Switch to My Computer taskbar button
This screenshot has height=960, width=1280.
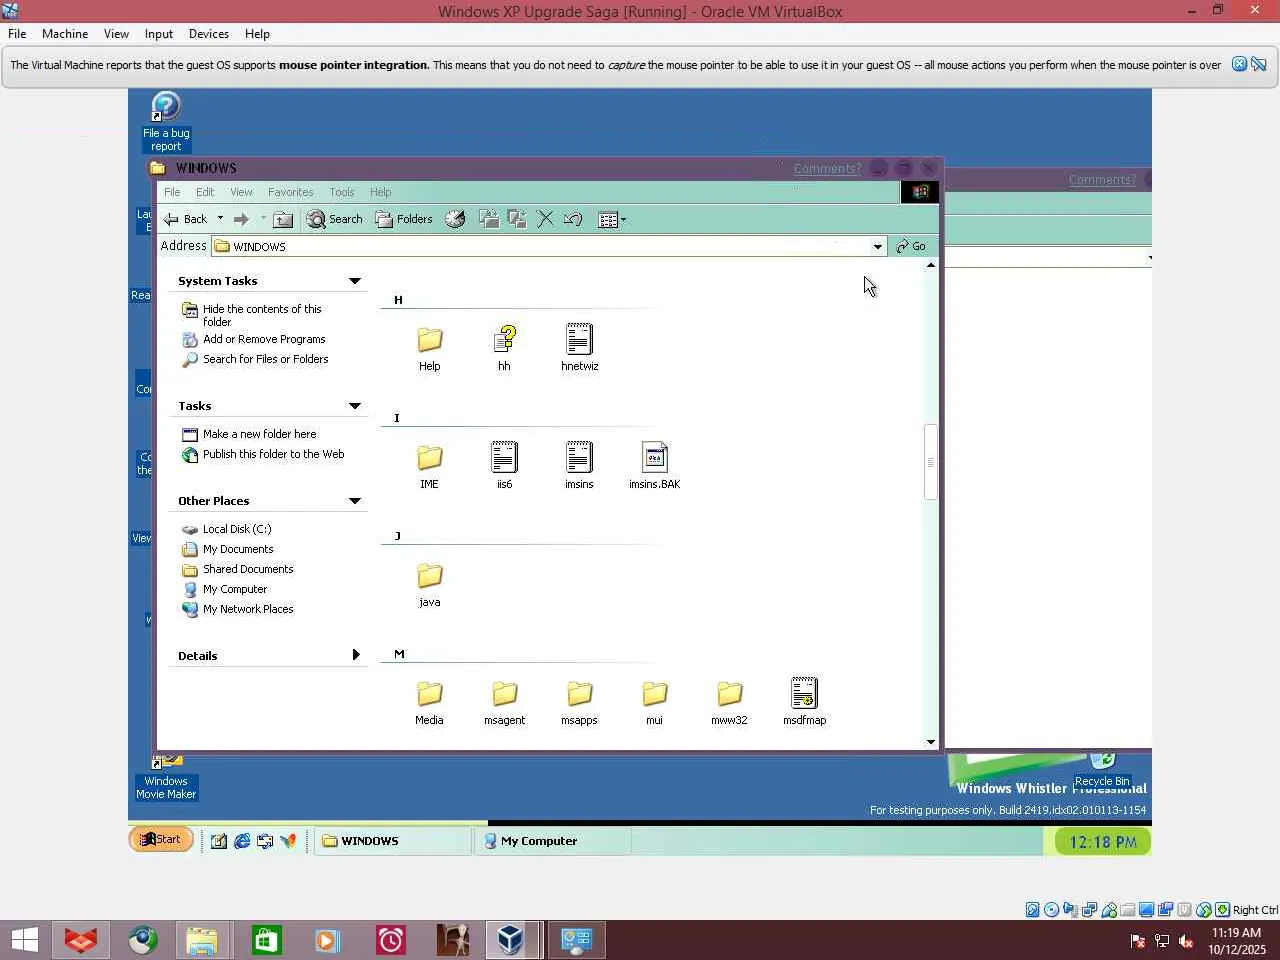tap(553, 841)
